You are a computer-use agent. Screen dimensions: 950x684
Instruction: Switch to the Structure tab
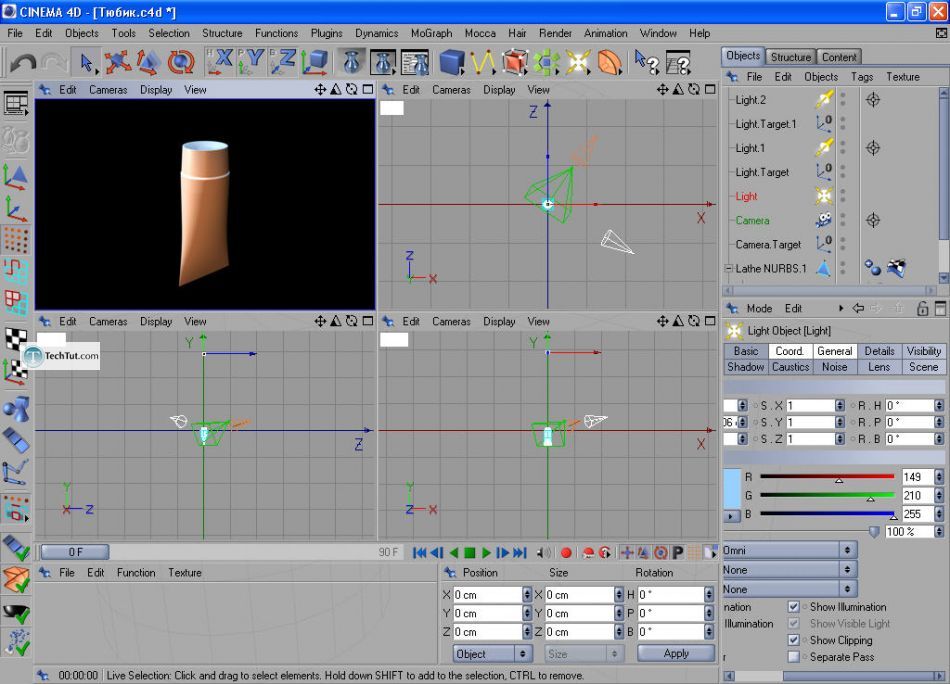coord(791,57)
